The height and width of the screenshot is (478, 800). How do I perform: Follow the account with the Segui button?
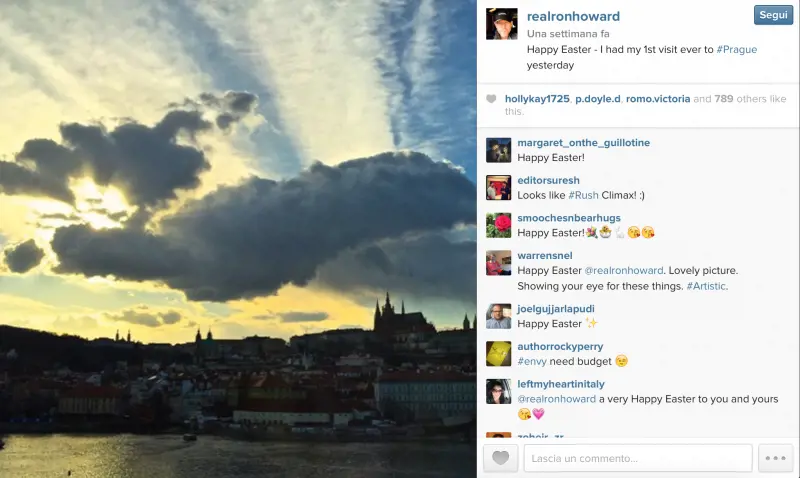[773, 15]
